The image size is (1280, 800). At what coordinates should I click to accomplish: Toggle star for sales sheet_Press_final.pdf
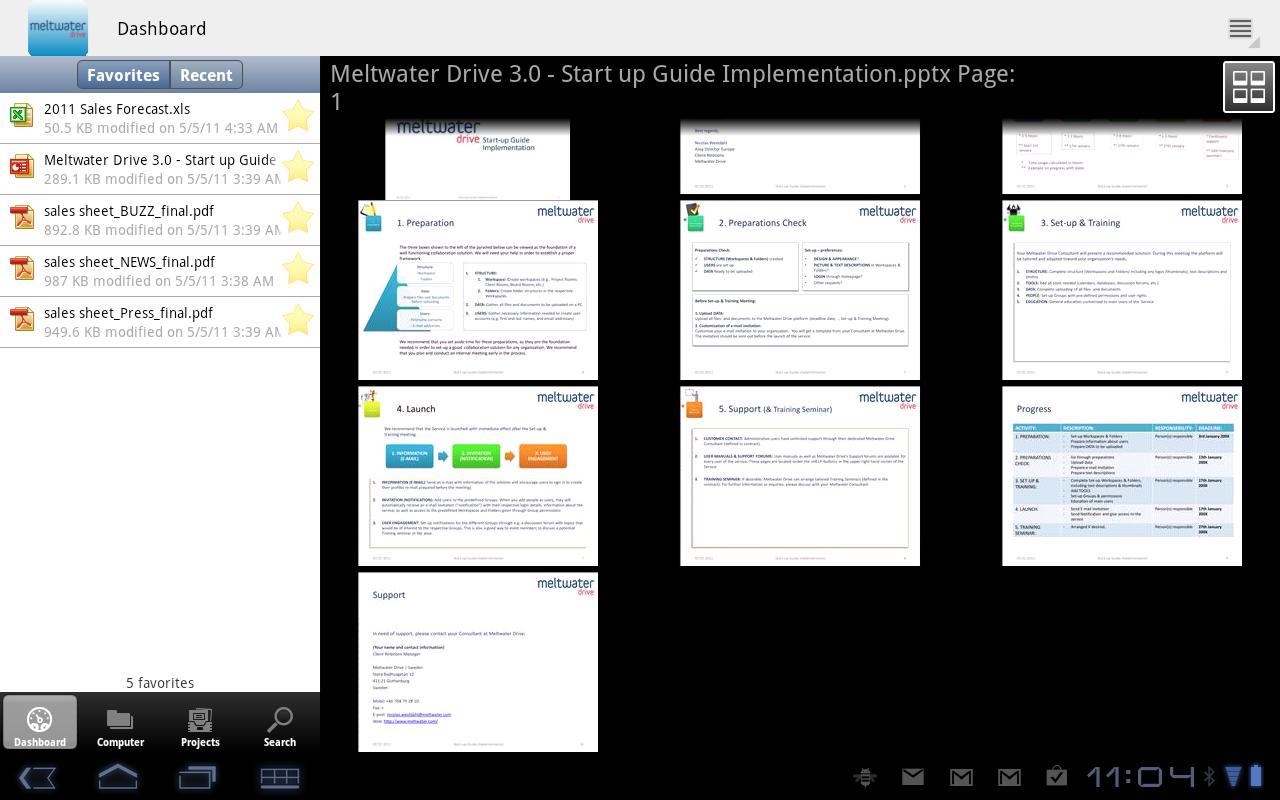298,320
